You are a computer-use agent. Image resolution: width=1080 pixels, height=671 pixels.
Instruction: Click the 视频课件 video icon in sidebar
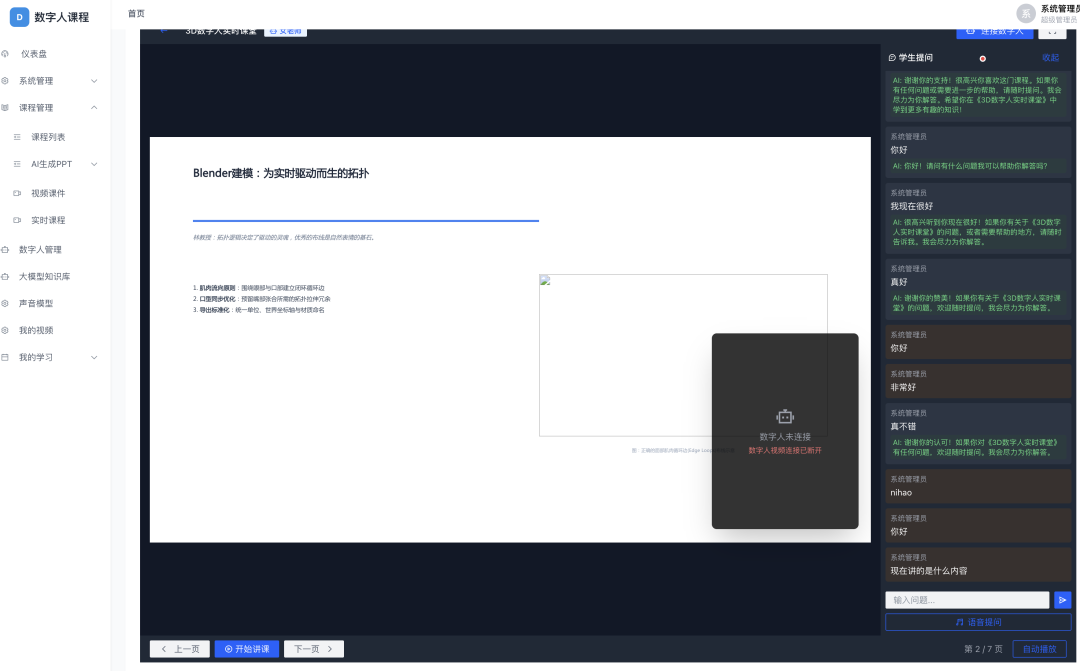pos(17,194)
